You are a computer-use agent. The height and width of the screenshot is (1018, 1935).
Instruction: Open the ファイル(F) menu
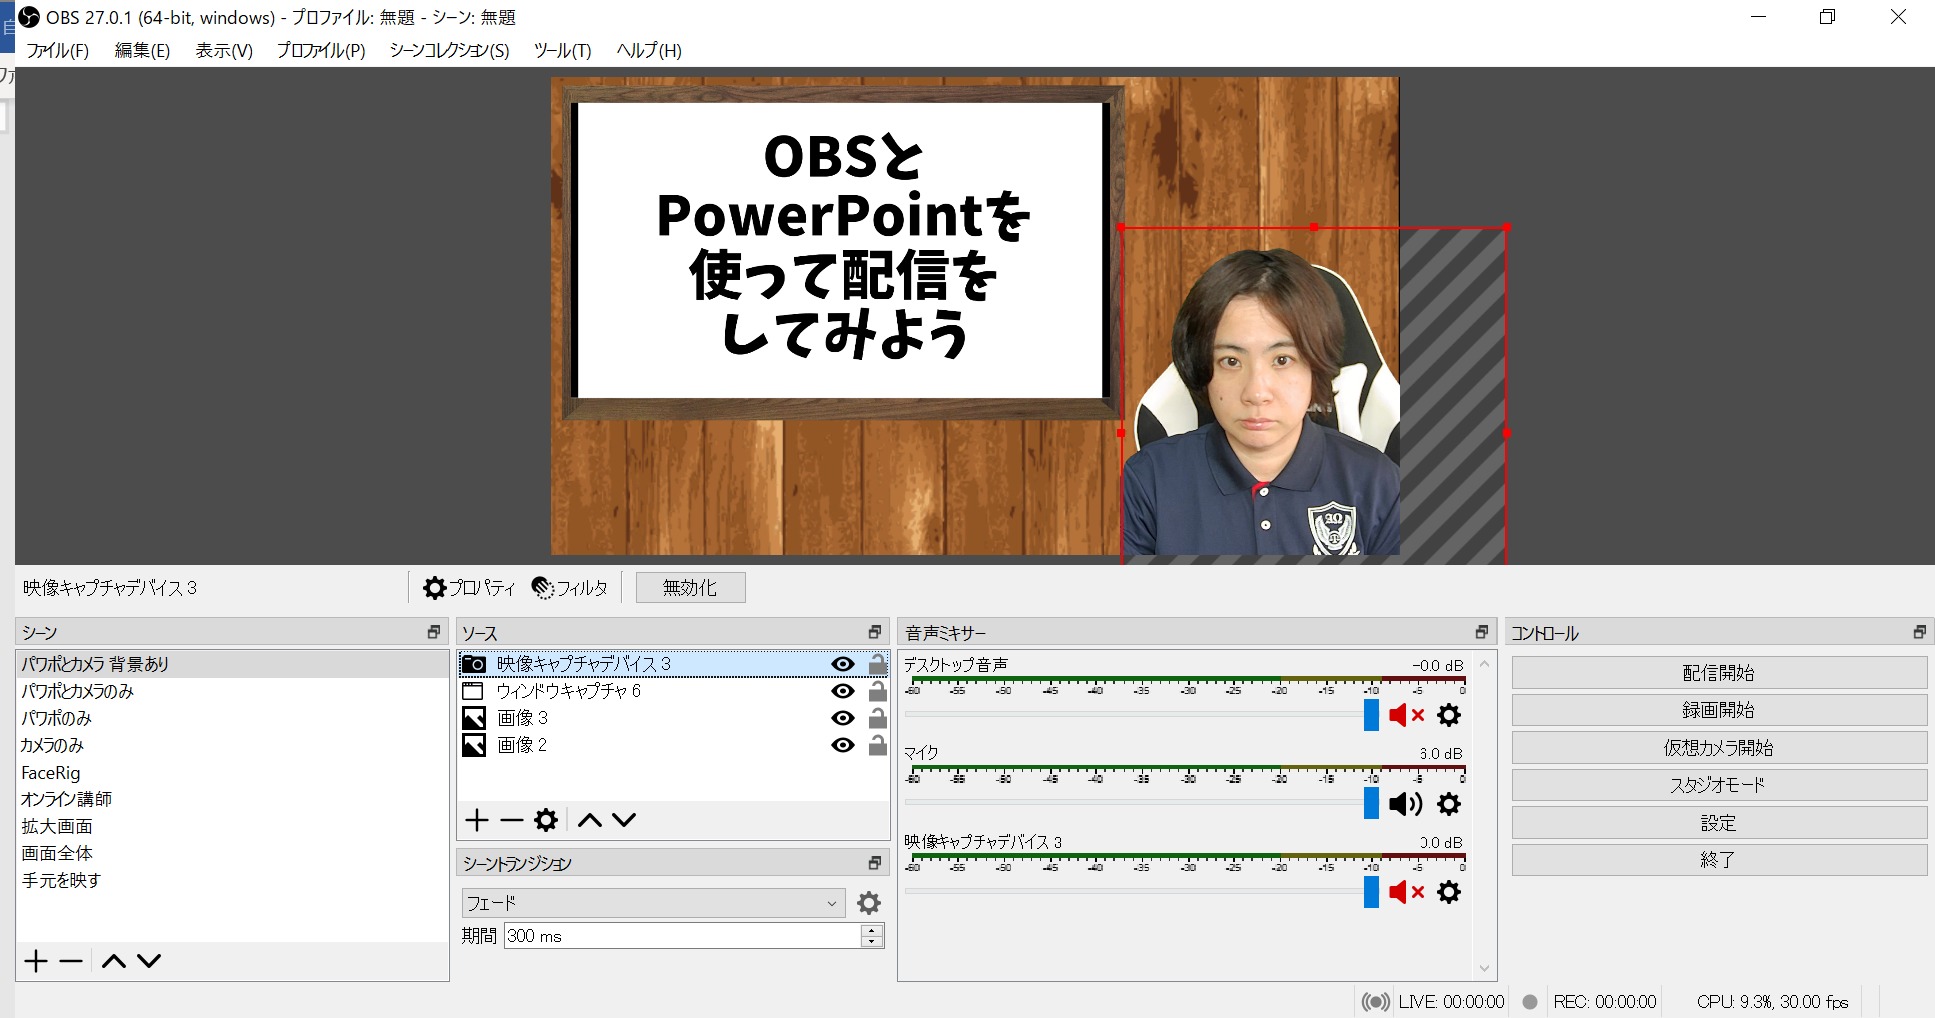click(x=57, y=50)
